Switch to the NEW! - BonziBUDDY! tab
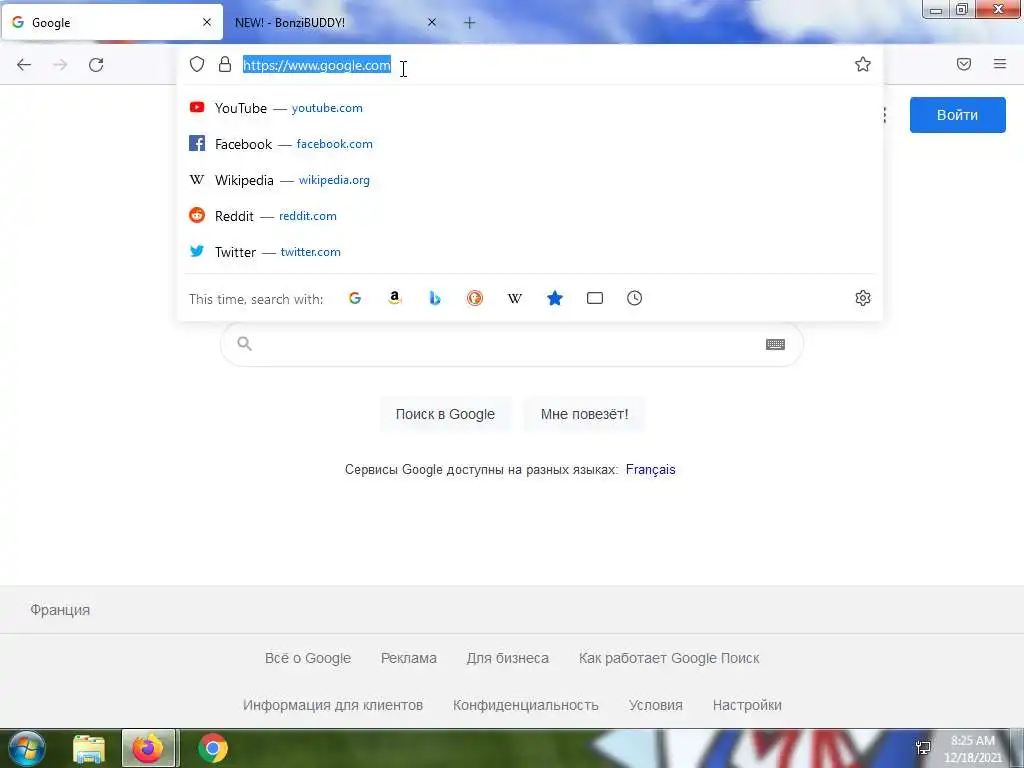 [x=336, y=23]
